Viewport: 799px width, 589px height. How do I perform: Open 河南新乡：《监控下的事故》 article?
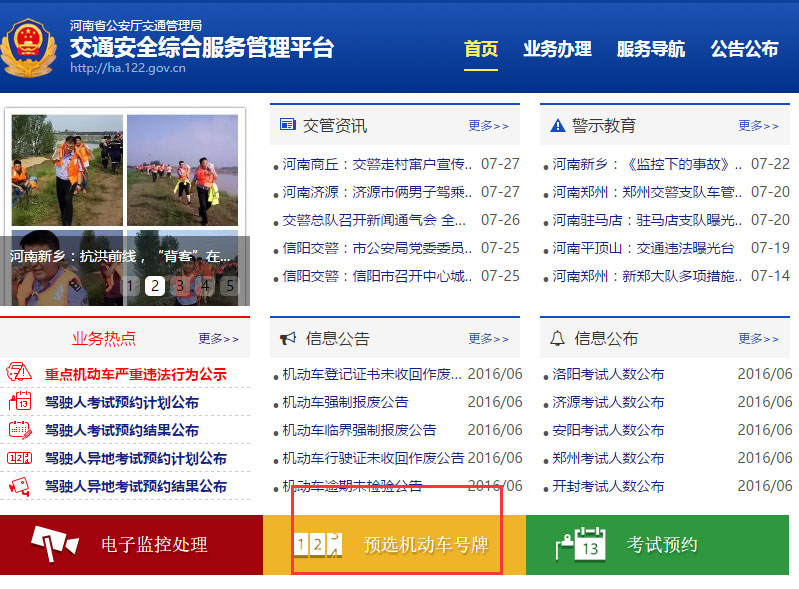647,164
